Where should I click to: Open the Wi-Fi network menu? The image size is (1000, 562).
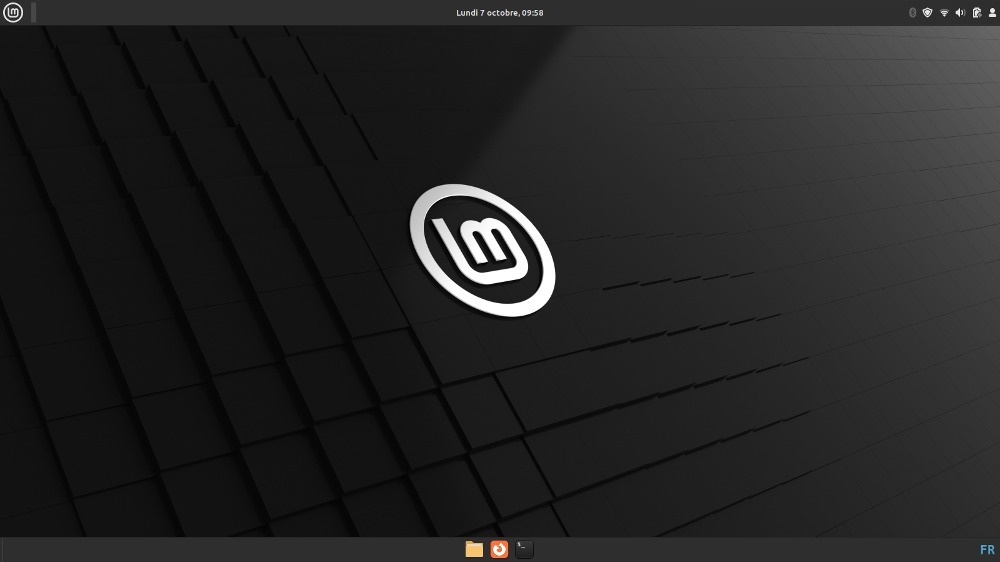coord(944,13)
